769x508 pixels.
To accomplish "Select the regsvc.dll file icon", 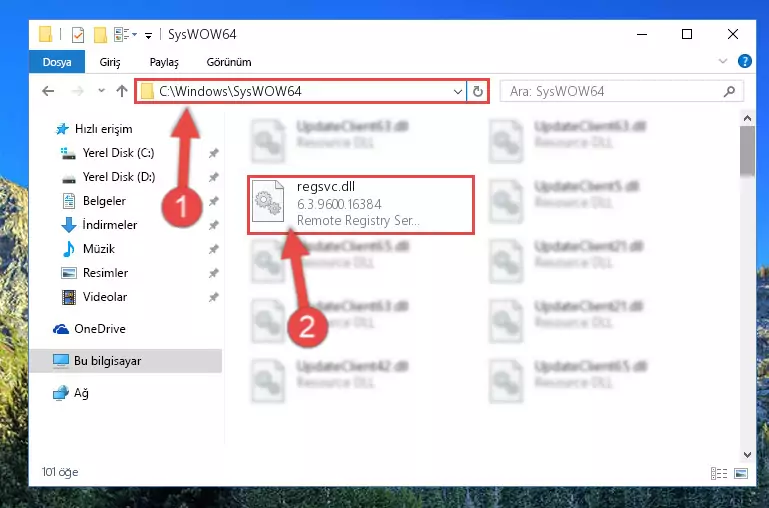I will tap(268, 202).
